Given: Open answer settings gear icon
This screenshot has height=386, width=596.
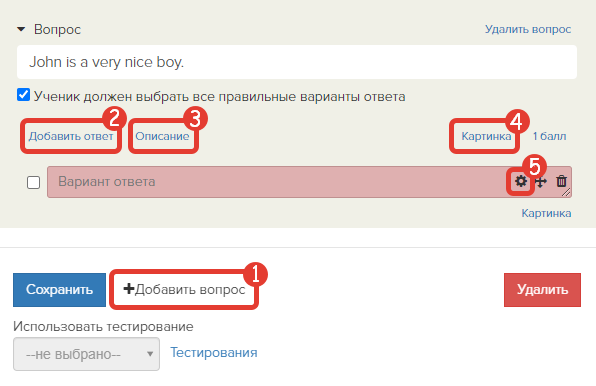Looking at the screenshot, I should click(520, 181).
